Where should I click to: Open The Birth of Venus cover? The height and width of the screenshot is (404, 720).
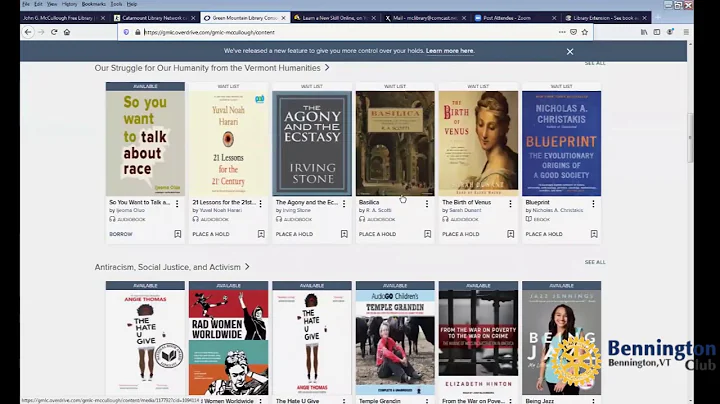pos(478,143)
